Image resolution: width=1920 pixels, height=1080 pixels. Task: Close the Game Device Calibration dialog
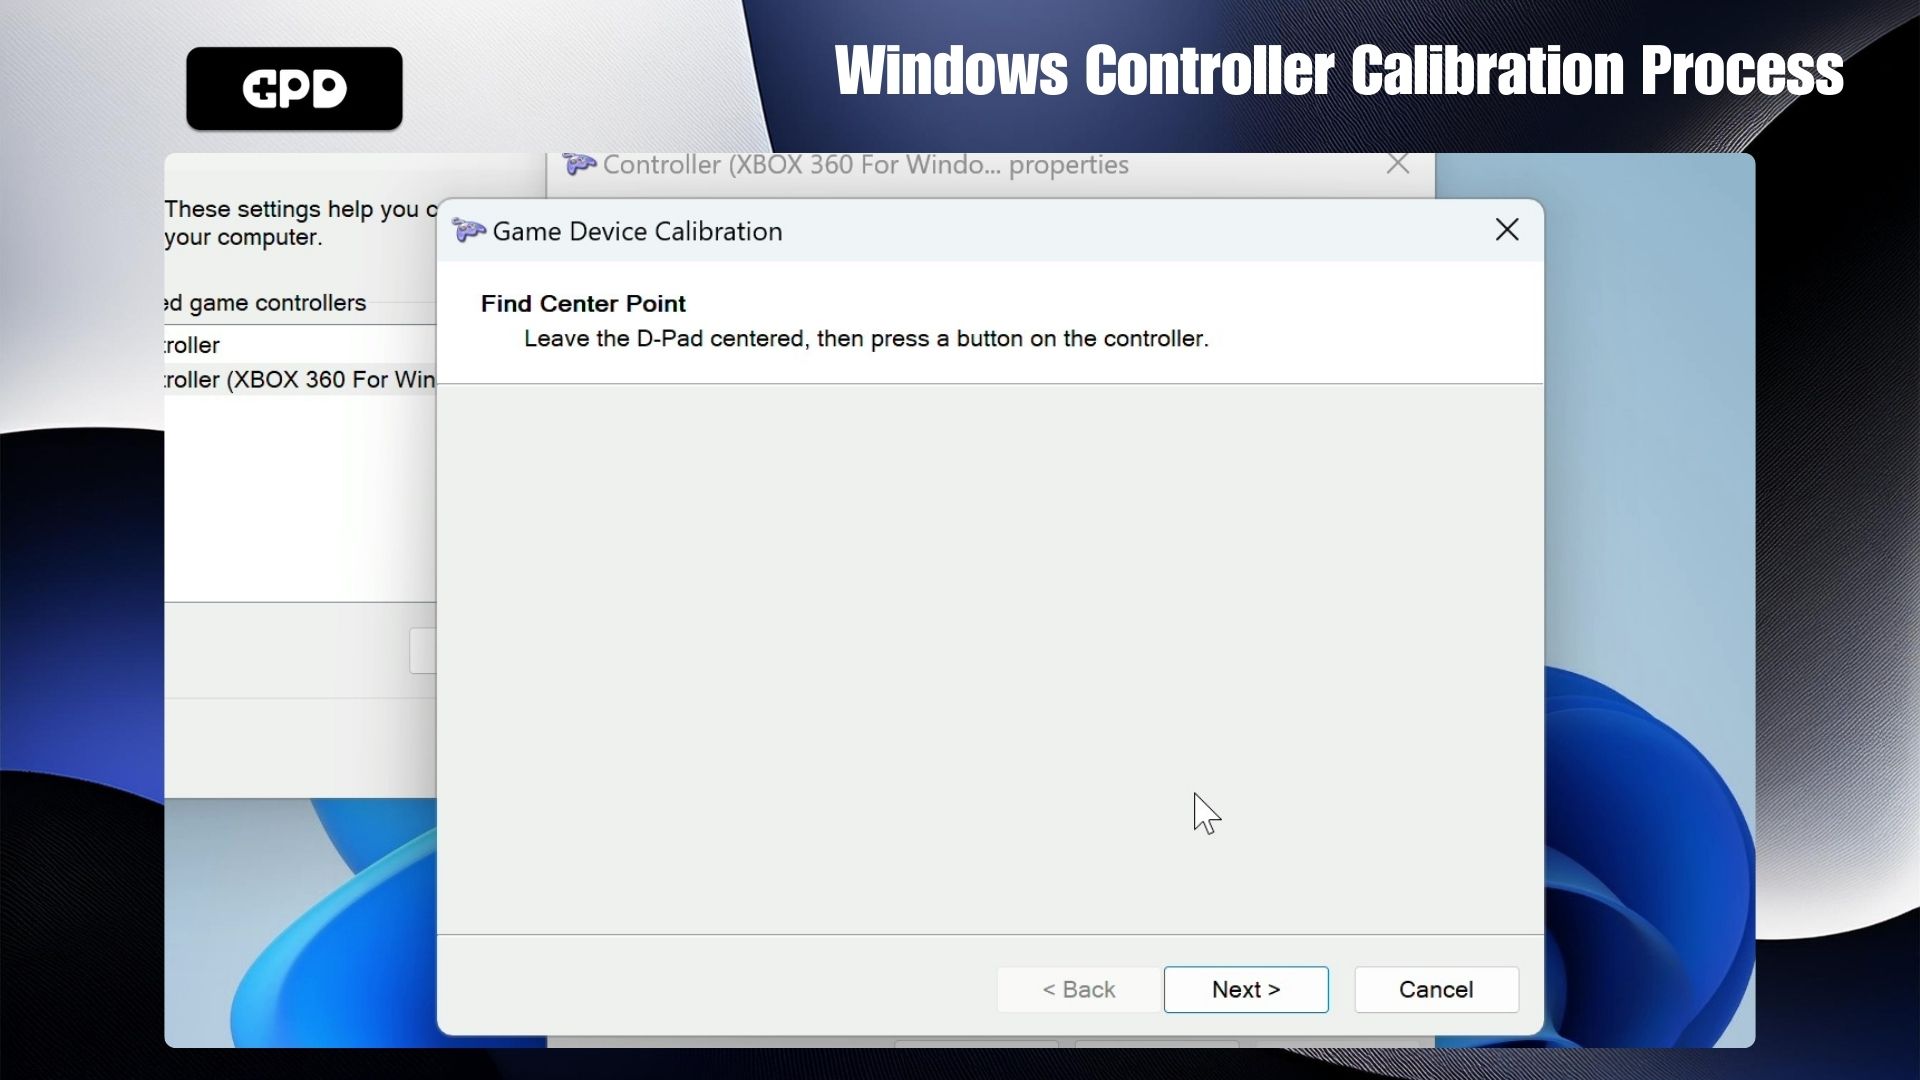(x=1506, y=230)
